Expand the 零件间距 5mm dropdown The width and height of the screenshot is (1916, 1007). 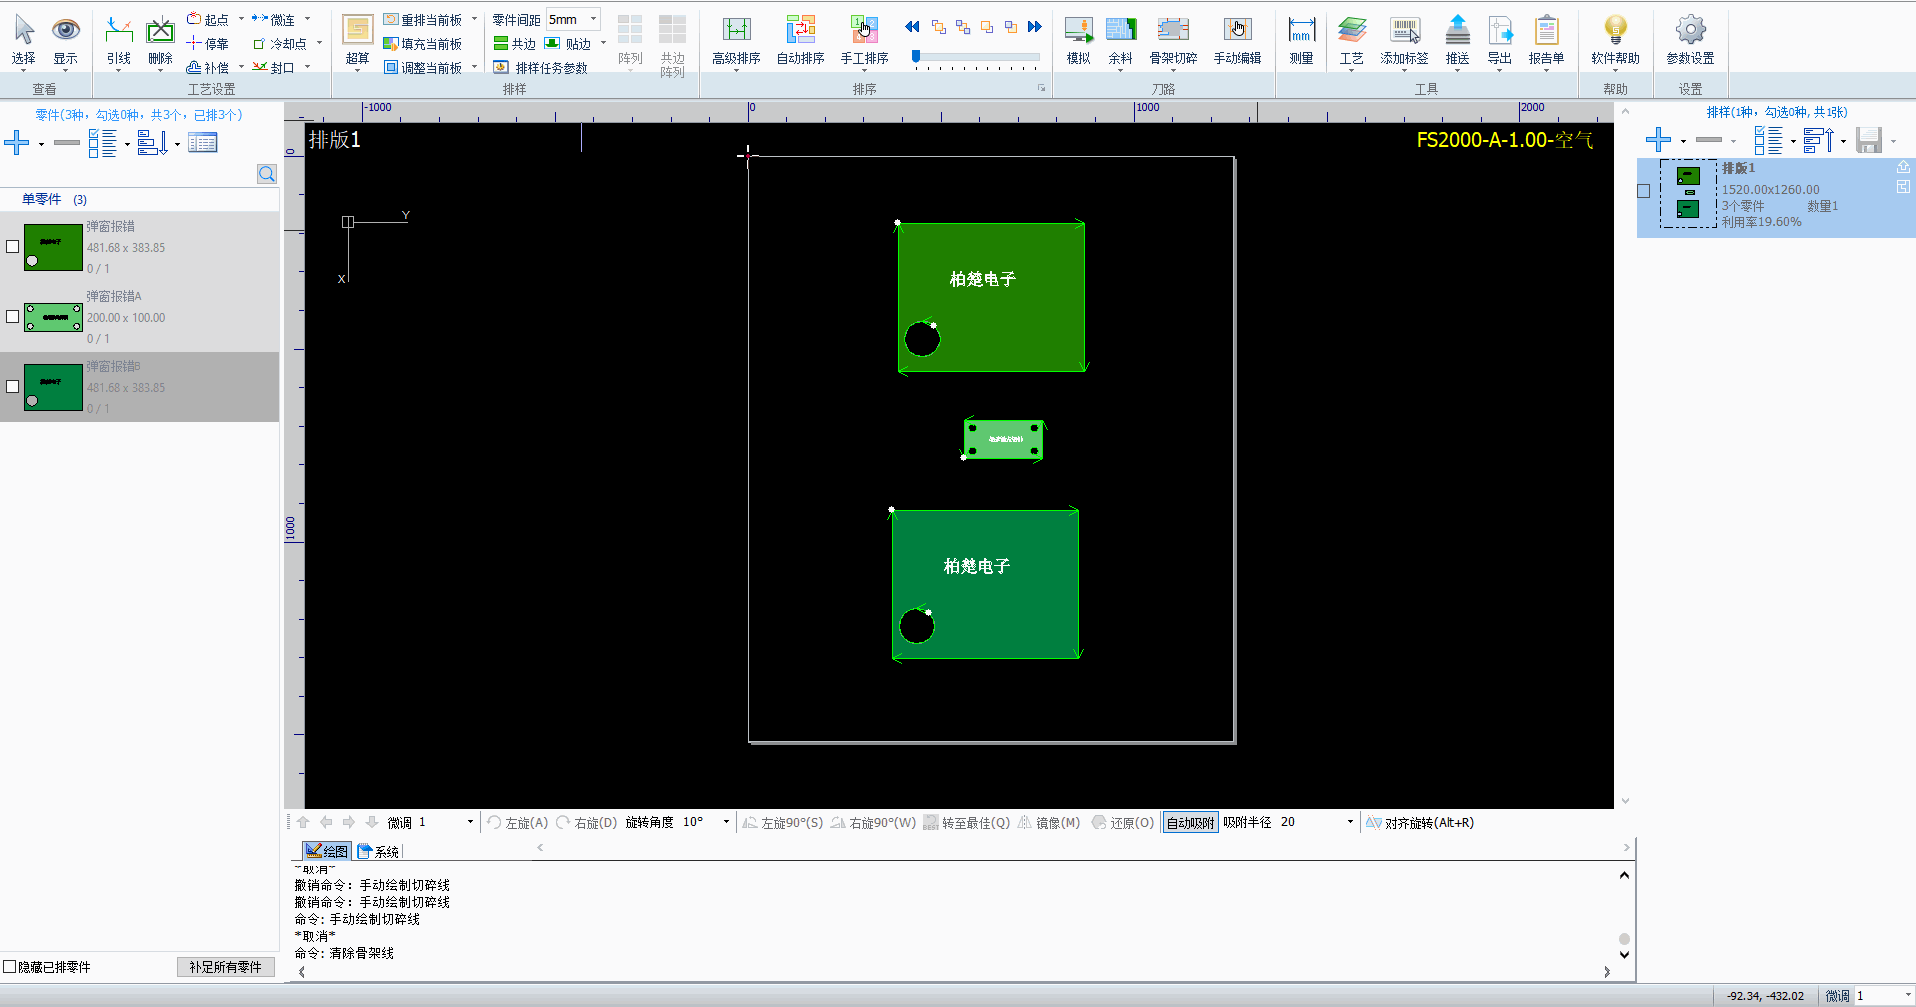coord(593,19)
